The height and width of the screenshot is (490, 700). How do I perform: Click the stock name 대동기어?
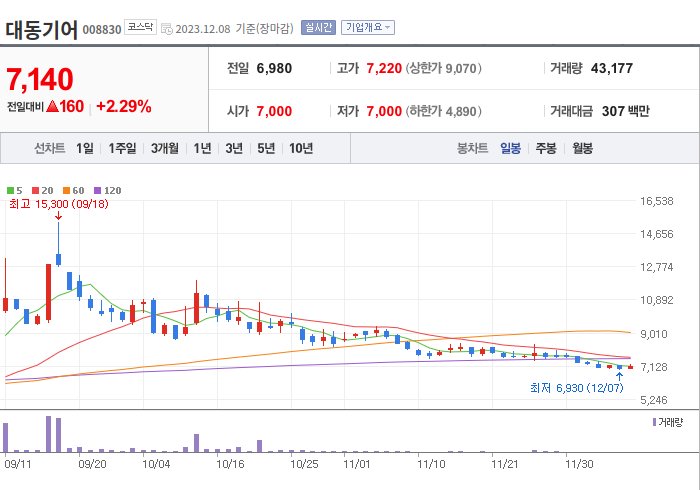(42, 30)
